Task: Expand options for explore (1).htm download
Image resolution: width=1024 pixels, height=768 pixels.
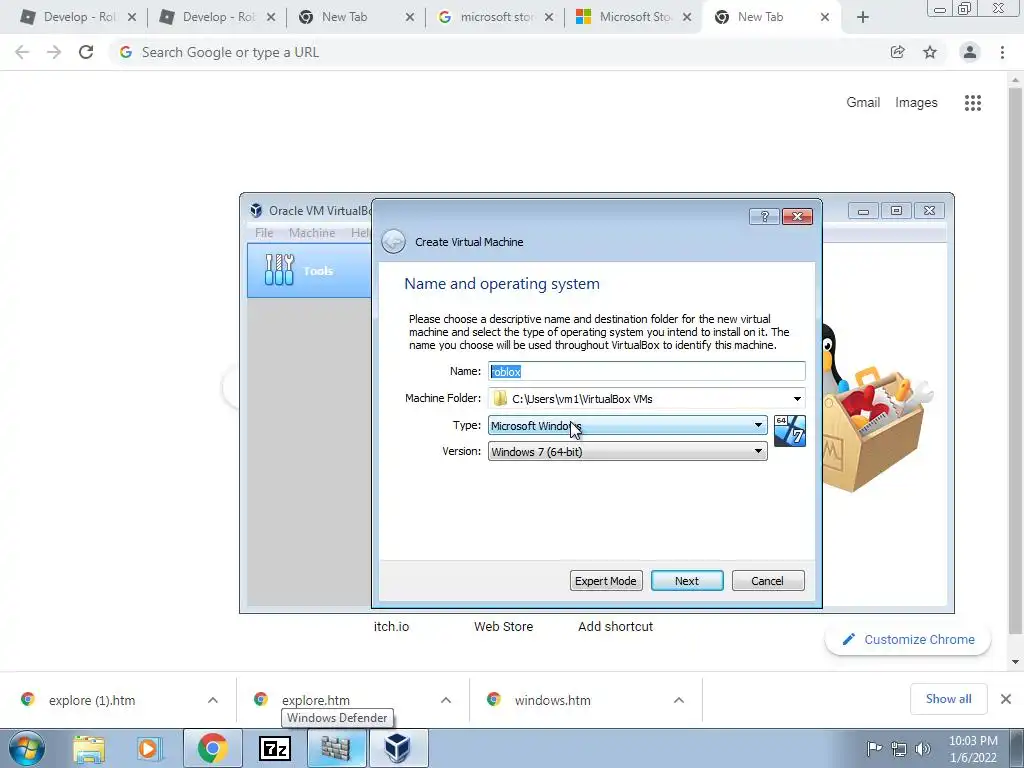Action: pos(213,700)
